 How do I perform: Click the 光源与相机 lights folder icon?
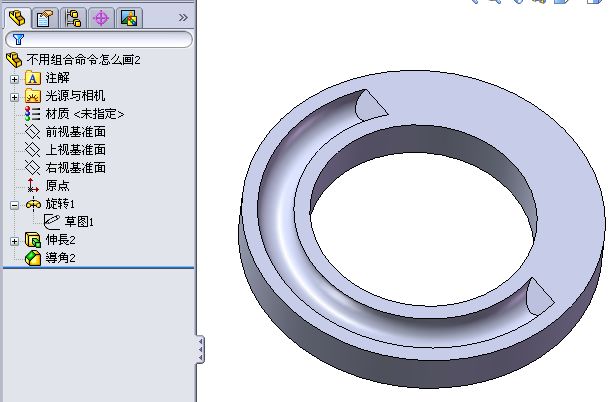click(x=33, y=96)
